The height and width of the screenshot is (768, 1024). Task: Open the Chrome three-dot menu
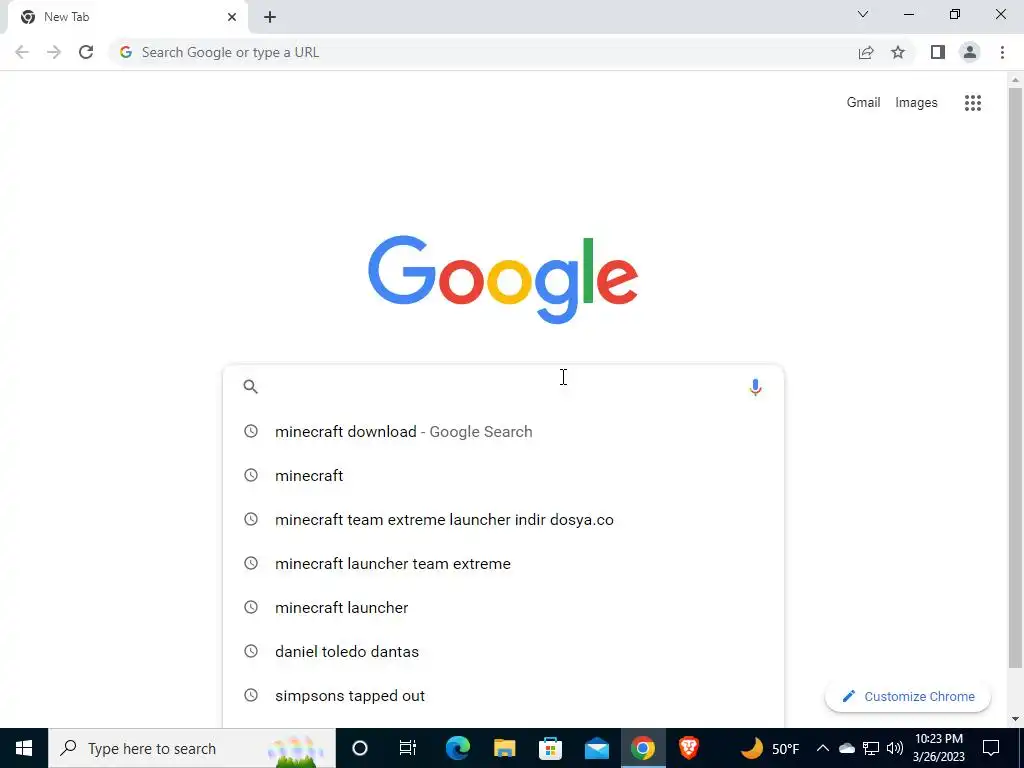(1002, 52)
